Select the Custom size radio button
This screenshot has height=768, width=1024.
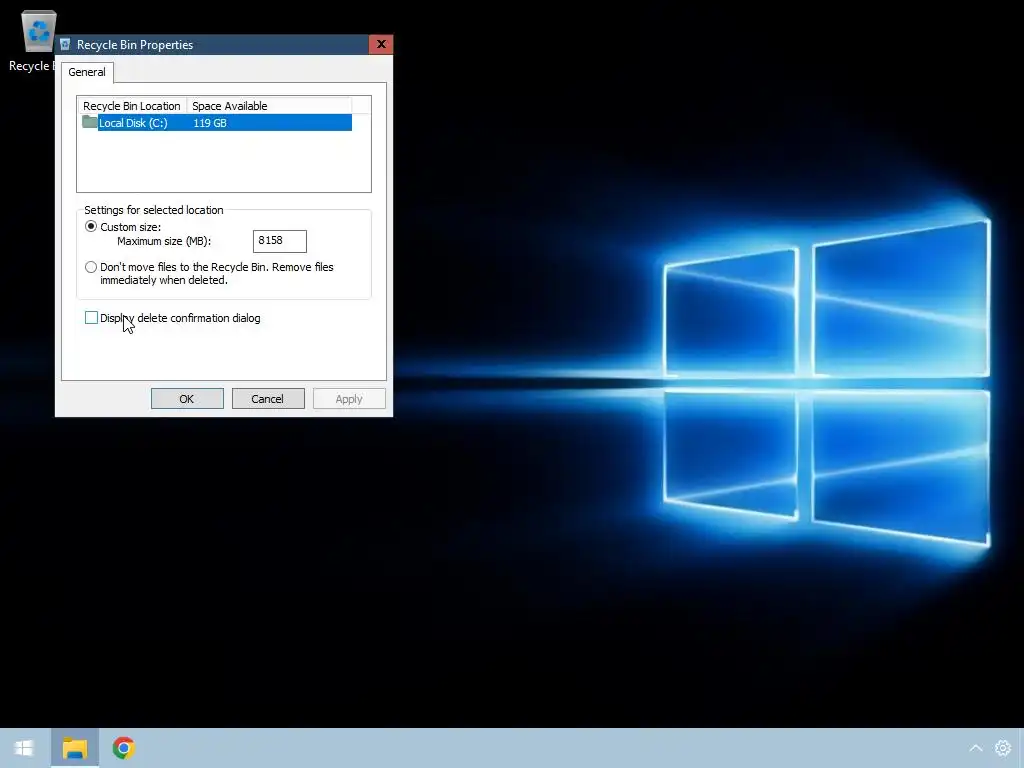click(91, 227)
